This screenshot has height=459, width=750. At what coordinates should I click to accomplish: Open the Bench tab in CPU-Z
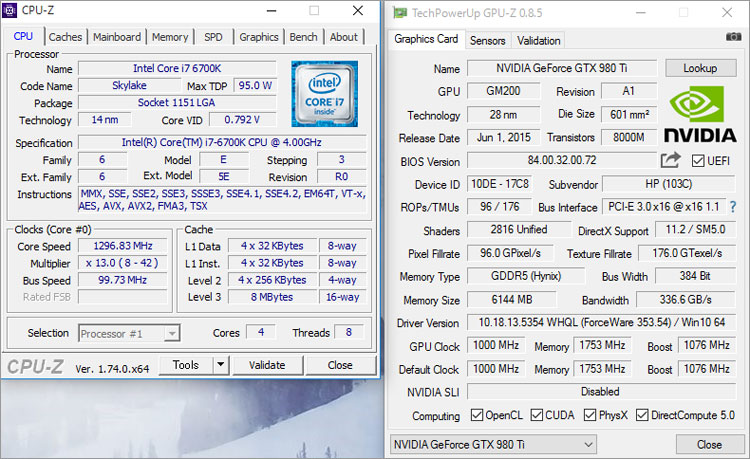point(304,37)
